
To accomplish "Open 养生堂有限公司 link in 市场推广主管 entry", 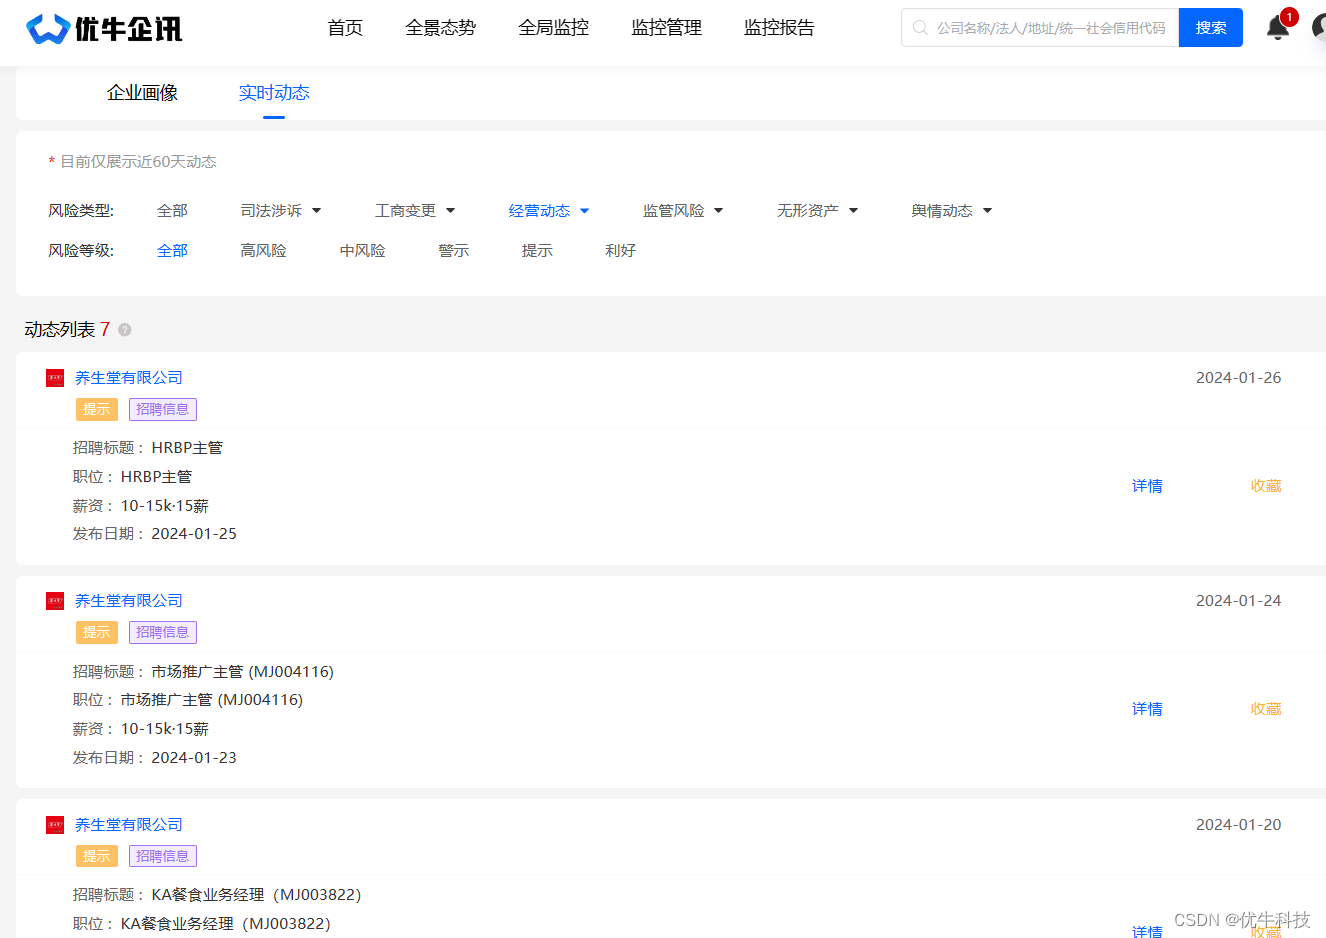I will pos(129,601).
